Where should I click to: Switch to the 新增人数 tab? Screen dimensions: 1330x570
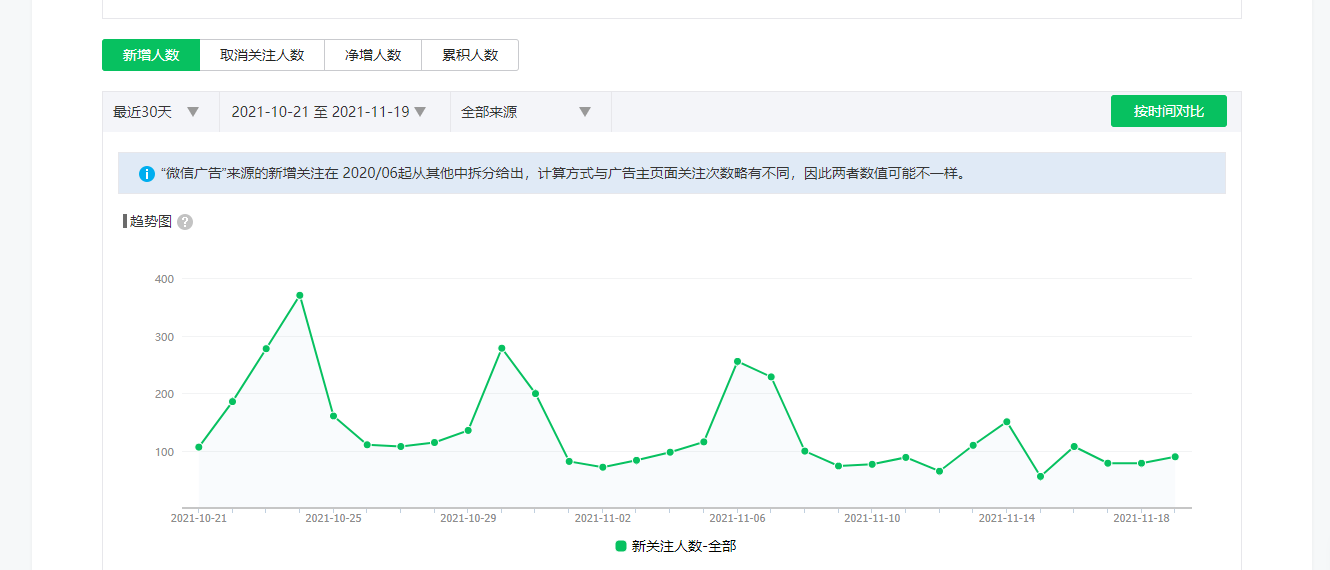tap(151, 55)
